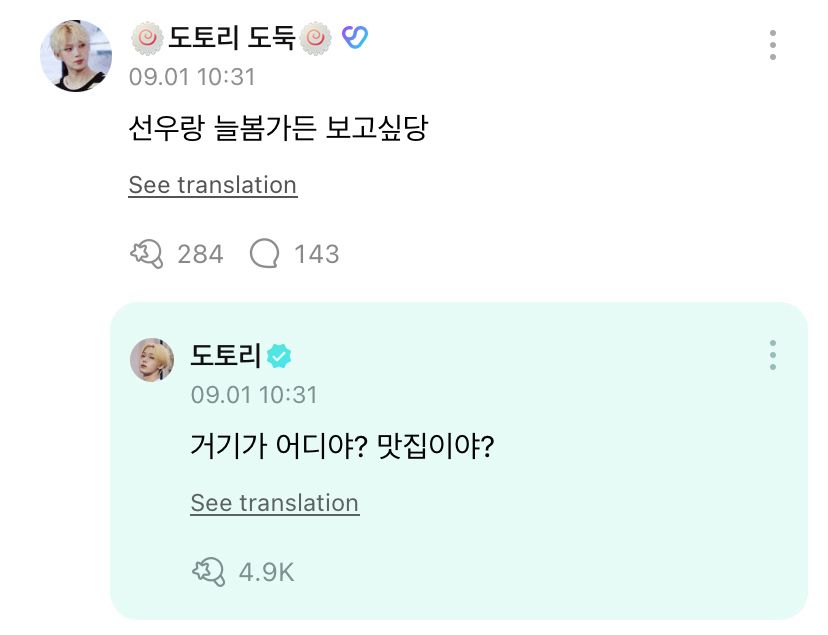Screen dimensions: 828x635
Task: Click the reply text 거기가 어디야? 맛집이야?
Action: [x=342, y=445]
